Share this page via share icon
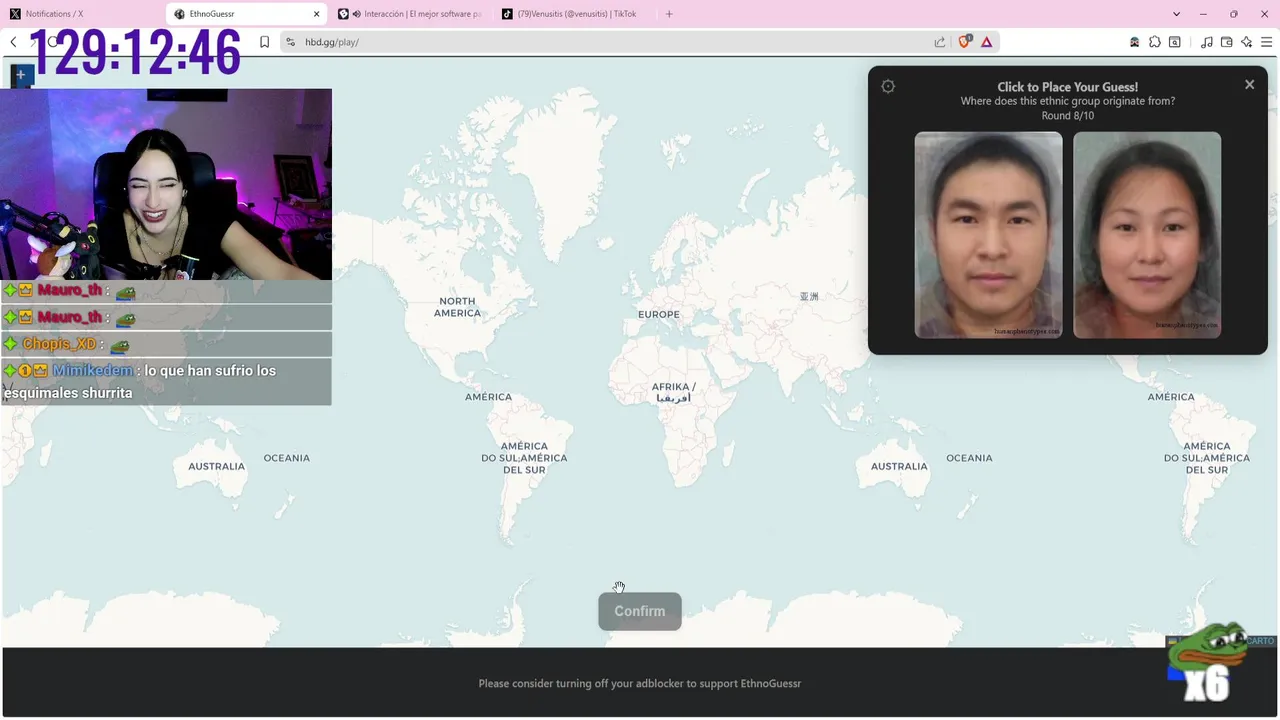 [x=940, y=42]
